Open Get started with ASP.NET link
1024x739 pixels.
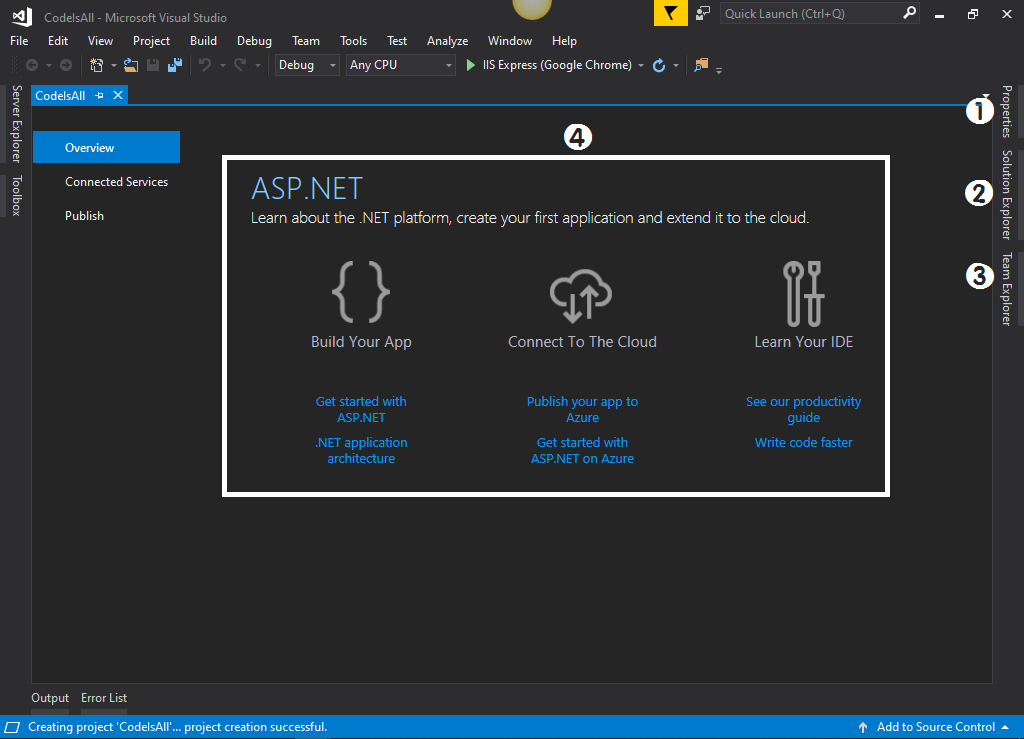(361, 409)
